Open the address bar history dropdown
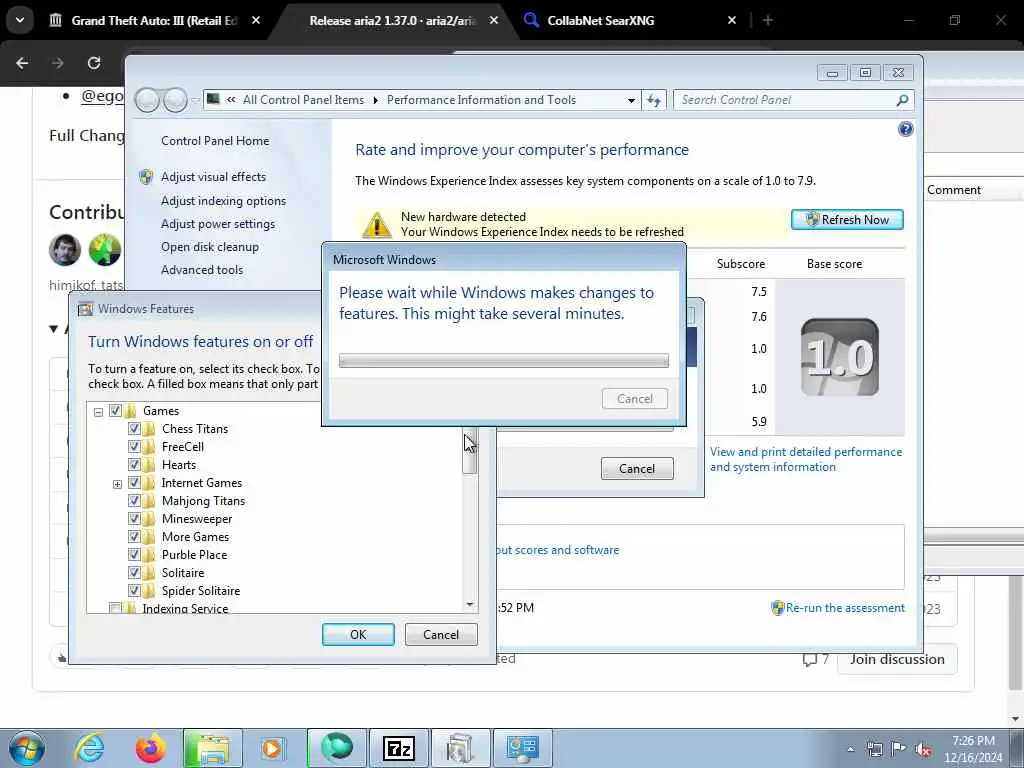 (x=631, y=101)
